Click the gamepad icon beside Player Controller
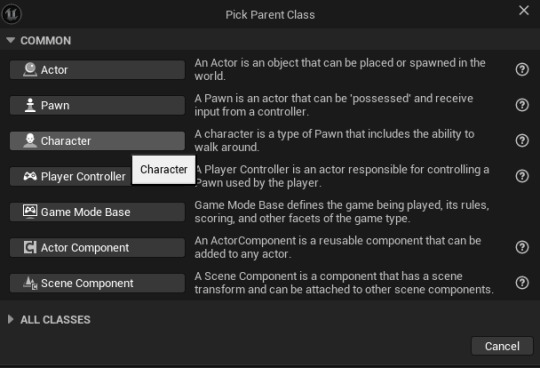 tap(30, 176)
